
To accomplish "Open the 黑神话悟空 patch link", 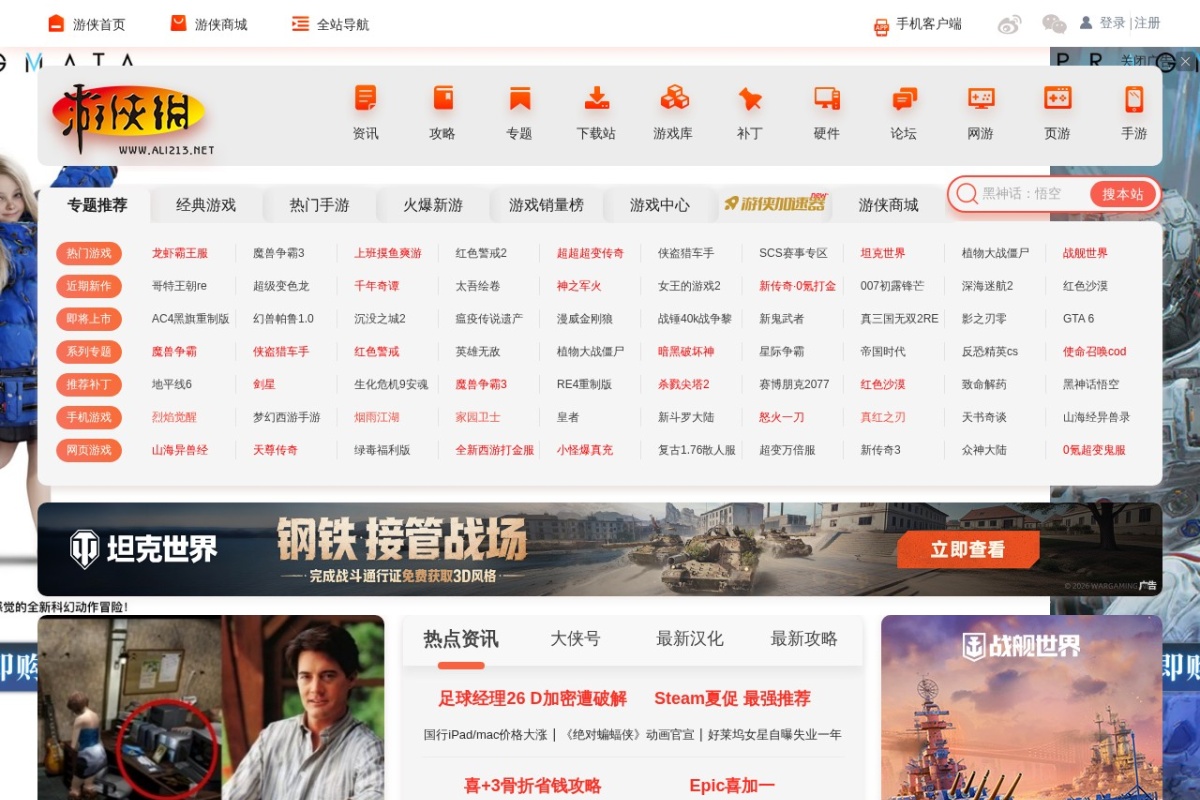I will 1091,384.
